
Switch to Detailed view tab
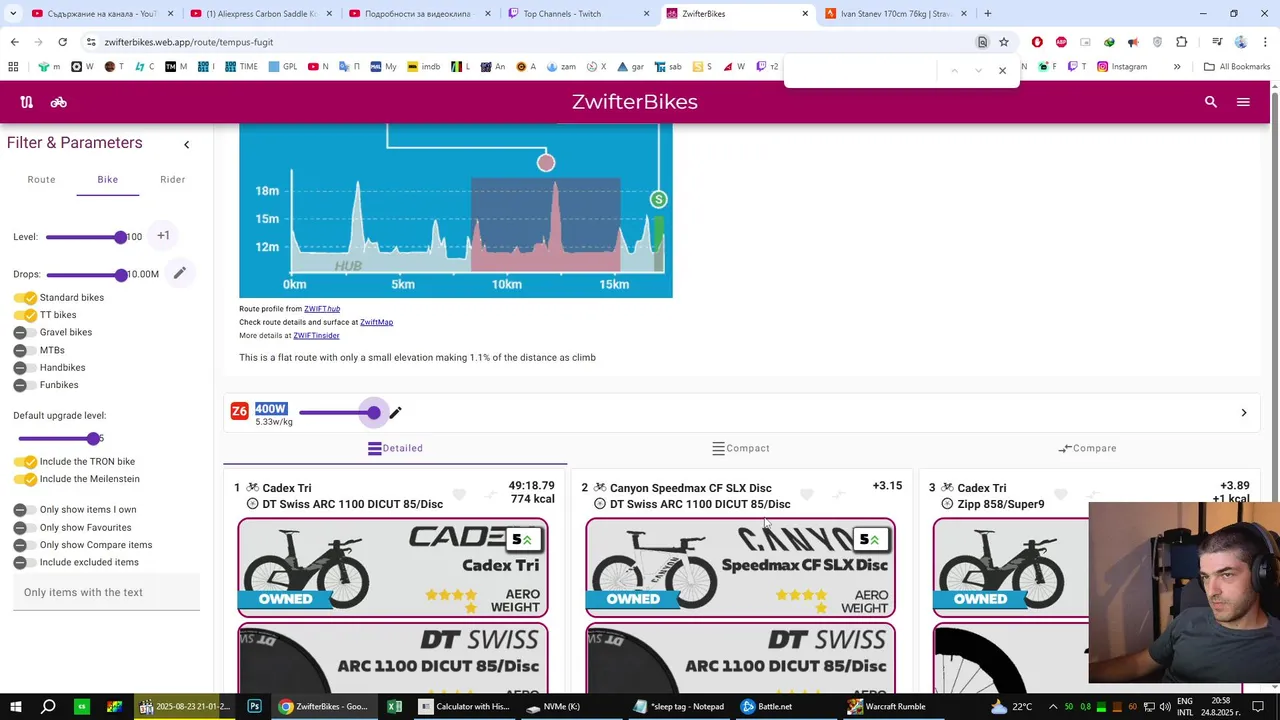[x=395, y=448]
